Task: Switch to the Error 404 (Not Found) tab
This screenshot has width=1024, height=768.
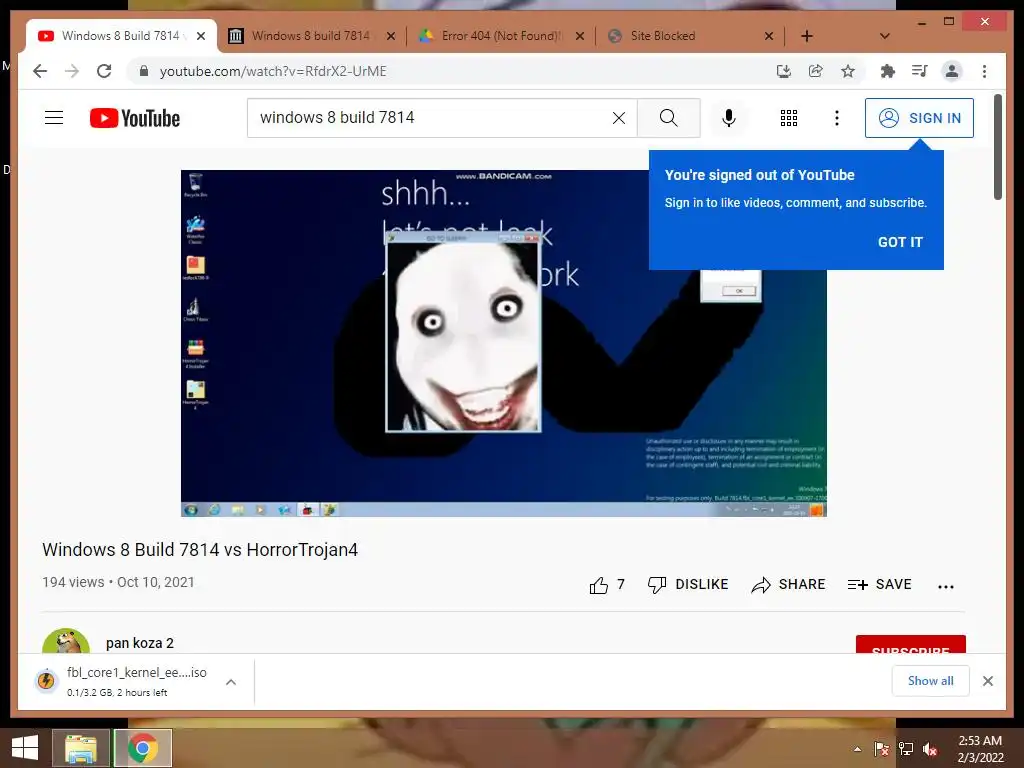Action: (x=501, y=36)
